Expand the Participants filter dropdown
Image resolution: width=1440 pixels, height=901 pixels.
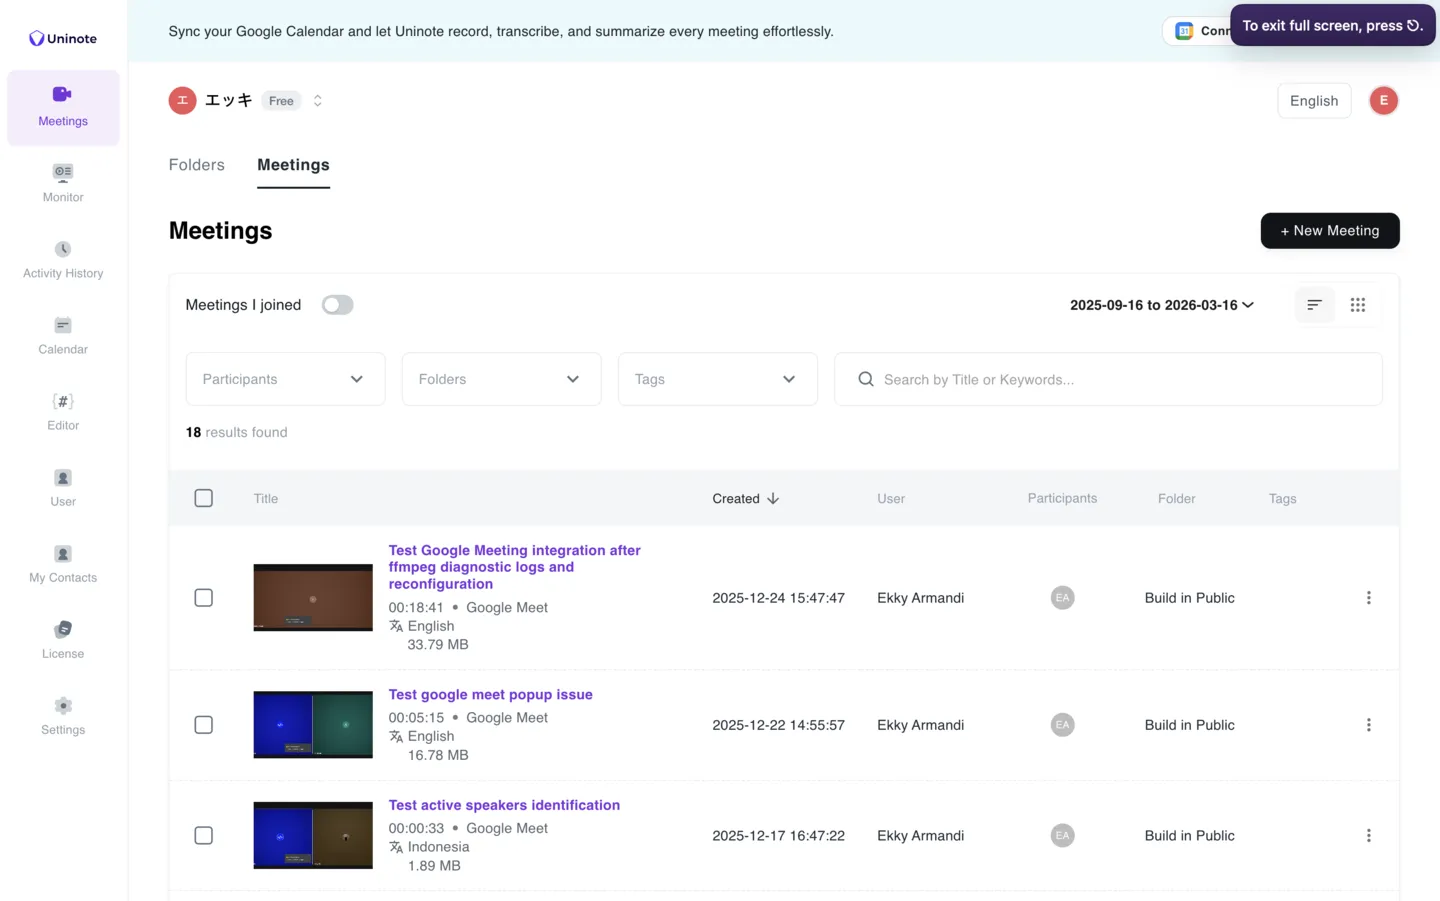pyautogui.click(x=285, y=379)
